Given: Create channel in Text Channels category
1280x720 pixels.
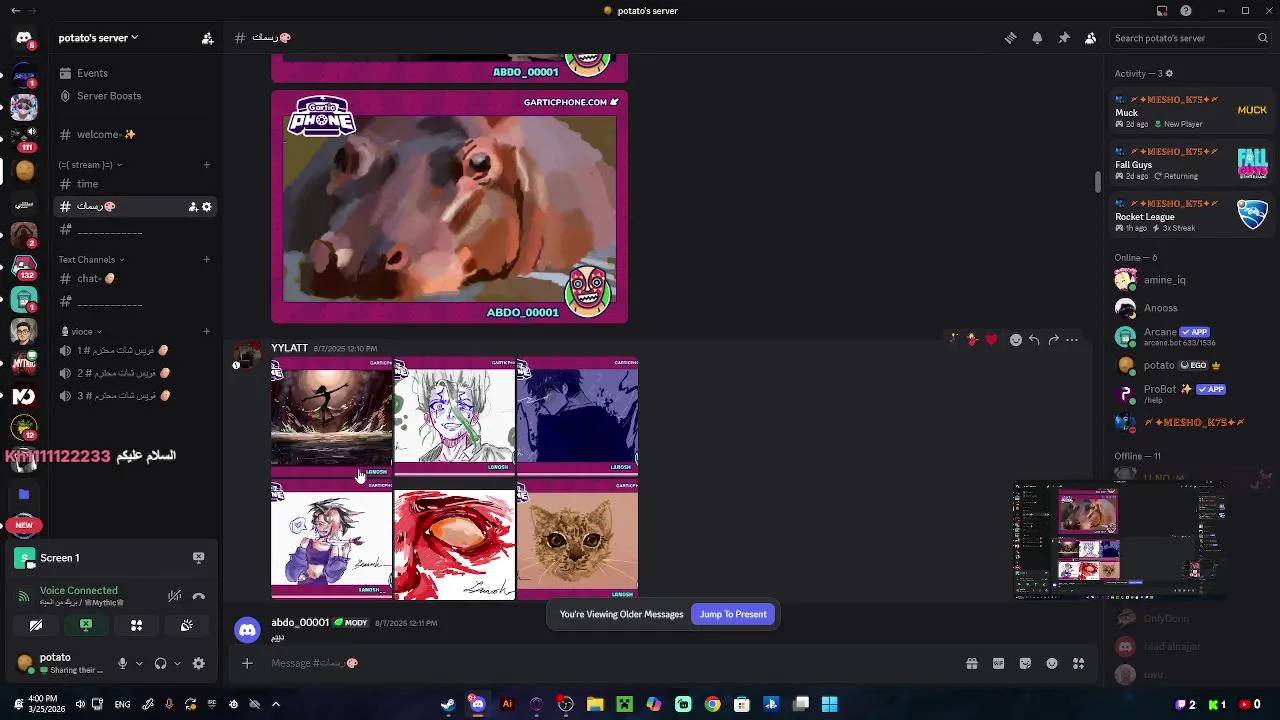Looking at the screenshot, I should [x=207, y=260].
